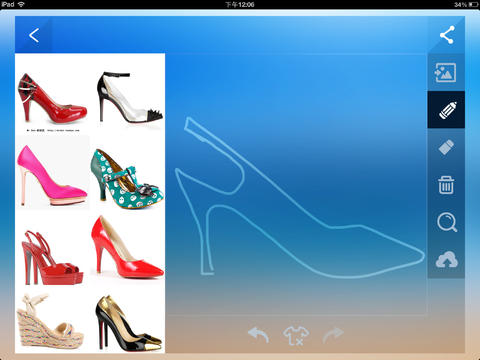This screenshot has width=480, height=360.
Task: Choose the red buckle platform heel
Action: tap(52, 98)
